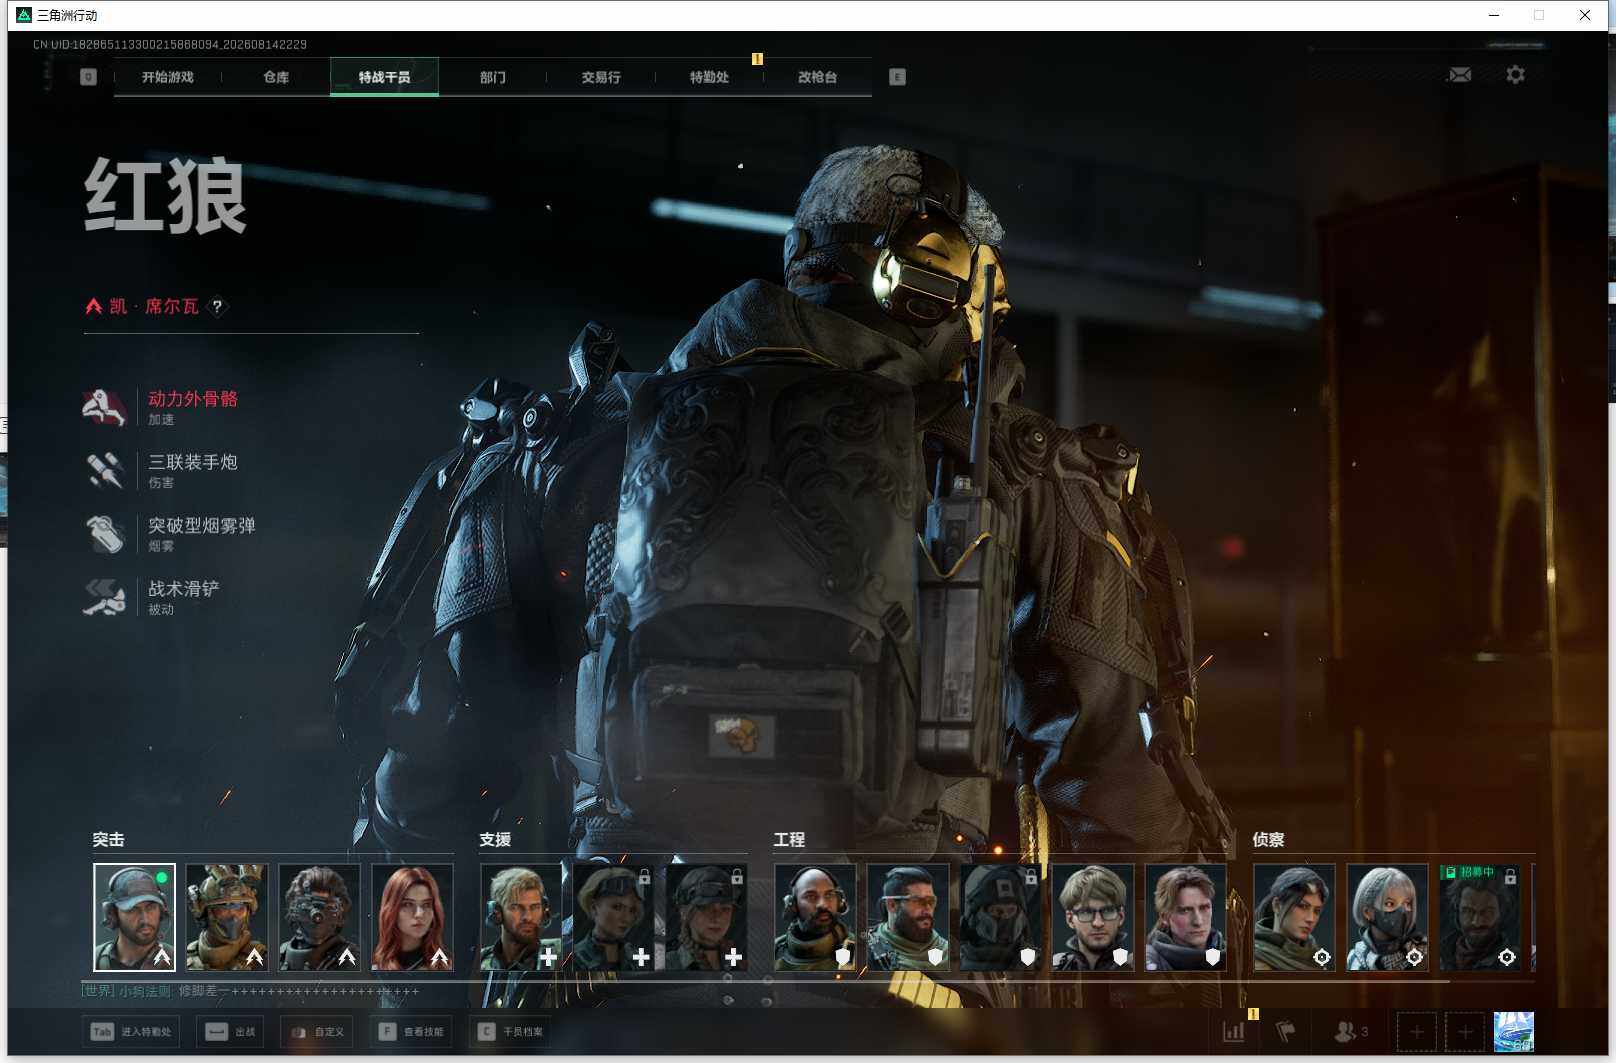1616x1063 pixels.
Task: Choose the engineer with orange glasses
Action: pos(908,917)
